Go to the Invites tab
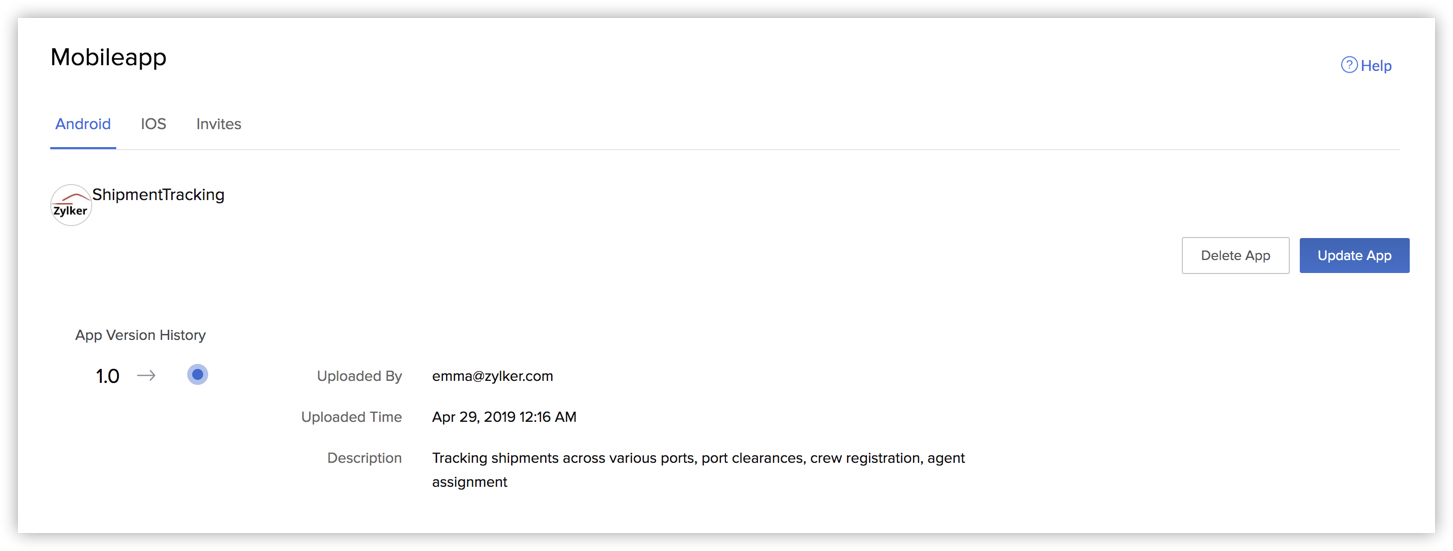 tap(218, 124)
